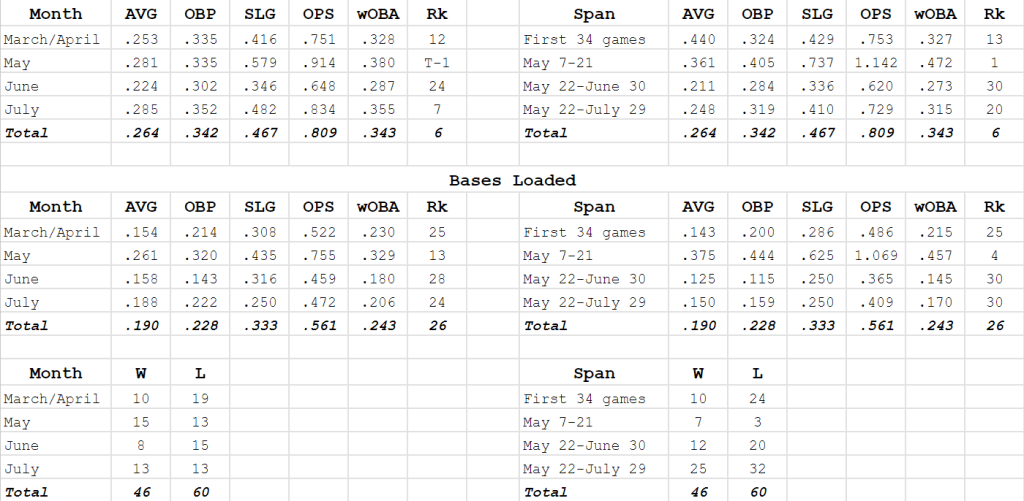Select the .457 wOBA cell
The width and height of the screenshot is (1024, 501).
pos(934,256)
